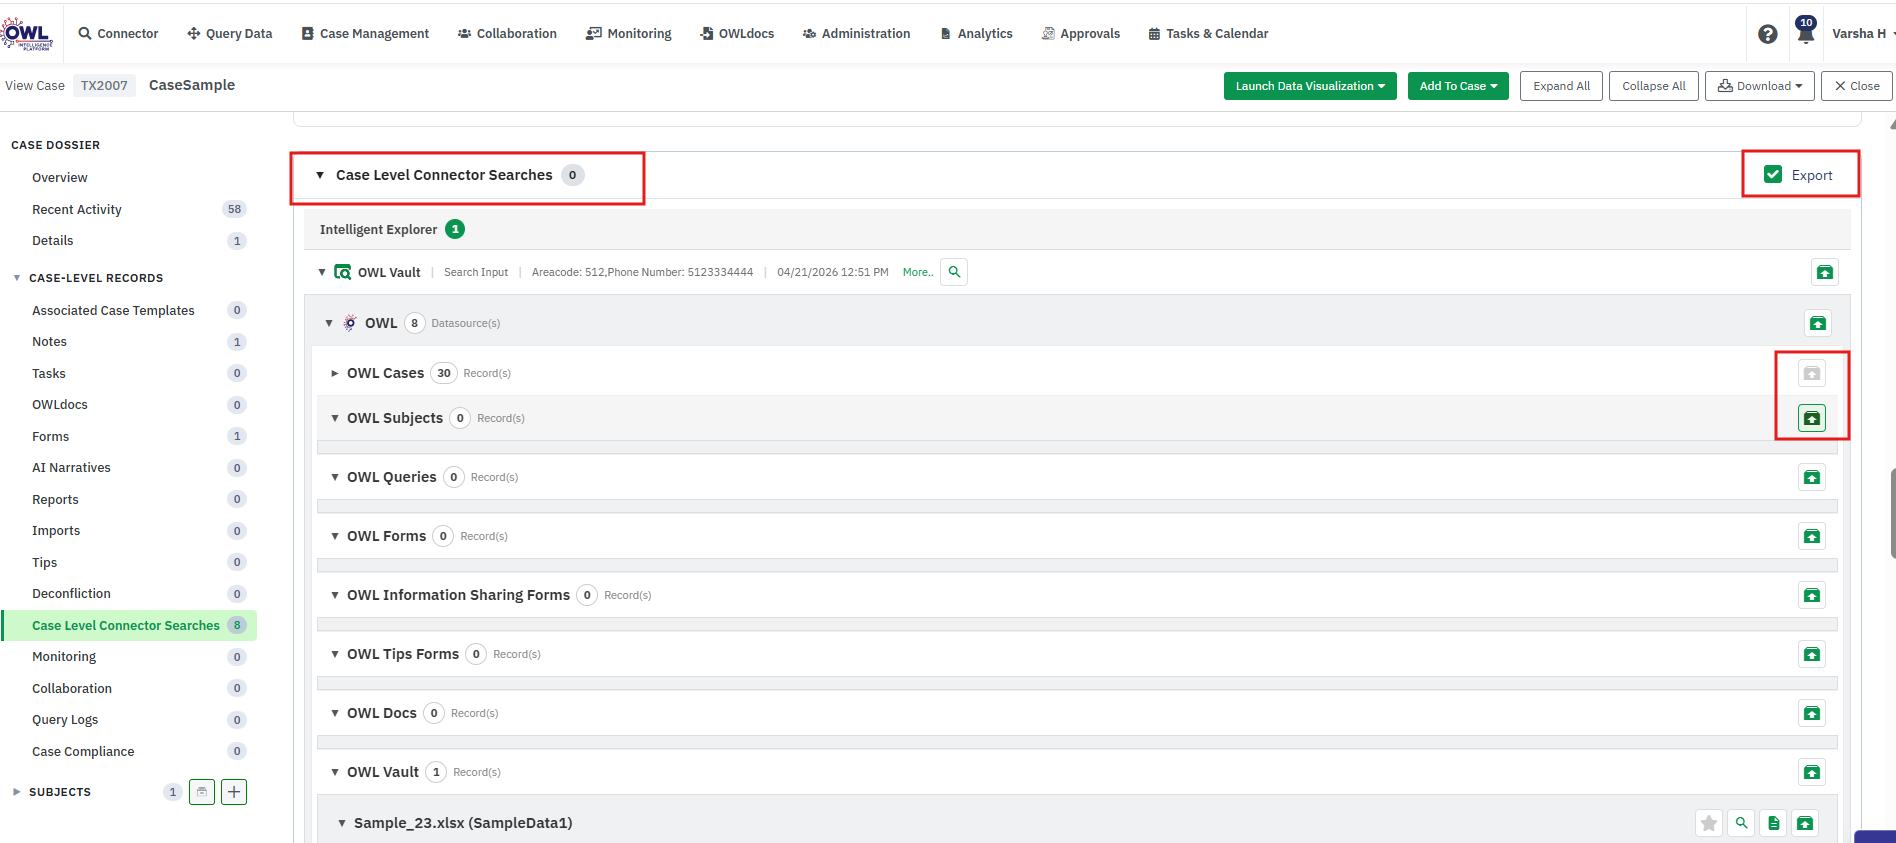Viewport: 1896px width, 843px height.
Task: Open the Collaboration top menu
Action: click(x=508, y=33)
